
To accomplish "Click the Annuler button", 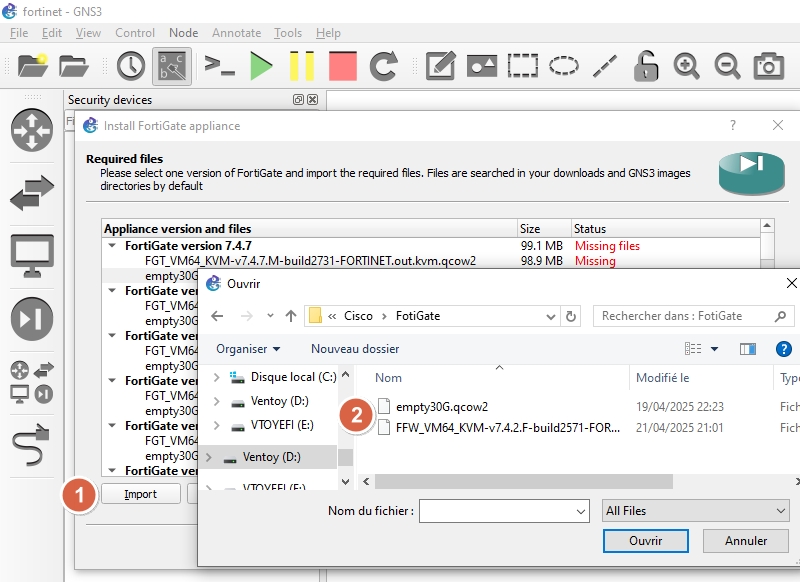I will tap(746, 541).
